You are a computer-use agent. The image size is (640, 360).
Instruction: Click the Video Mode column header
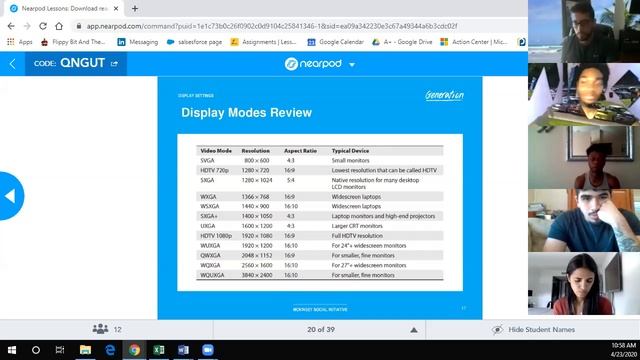click(x=216, y=151)
